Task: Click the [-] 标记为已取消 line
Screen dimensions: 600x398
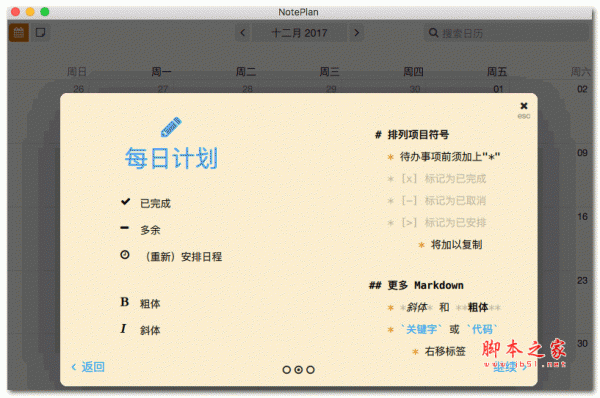Action: point(437,201)
